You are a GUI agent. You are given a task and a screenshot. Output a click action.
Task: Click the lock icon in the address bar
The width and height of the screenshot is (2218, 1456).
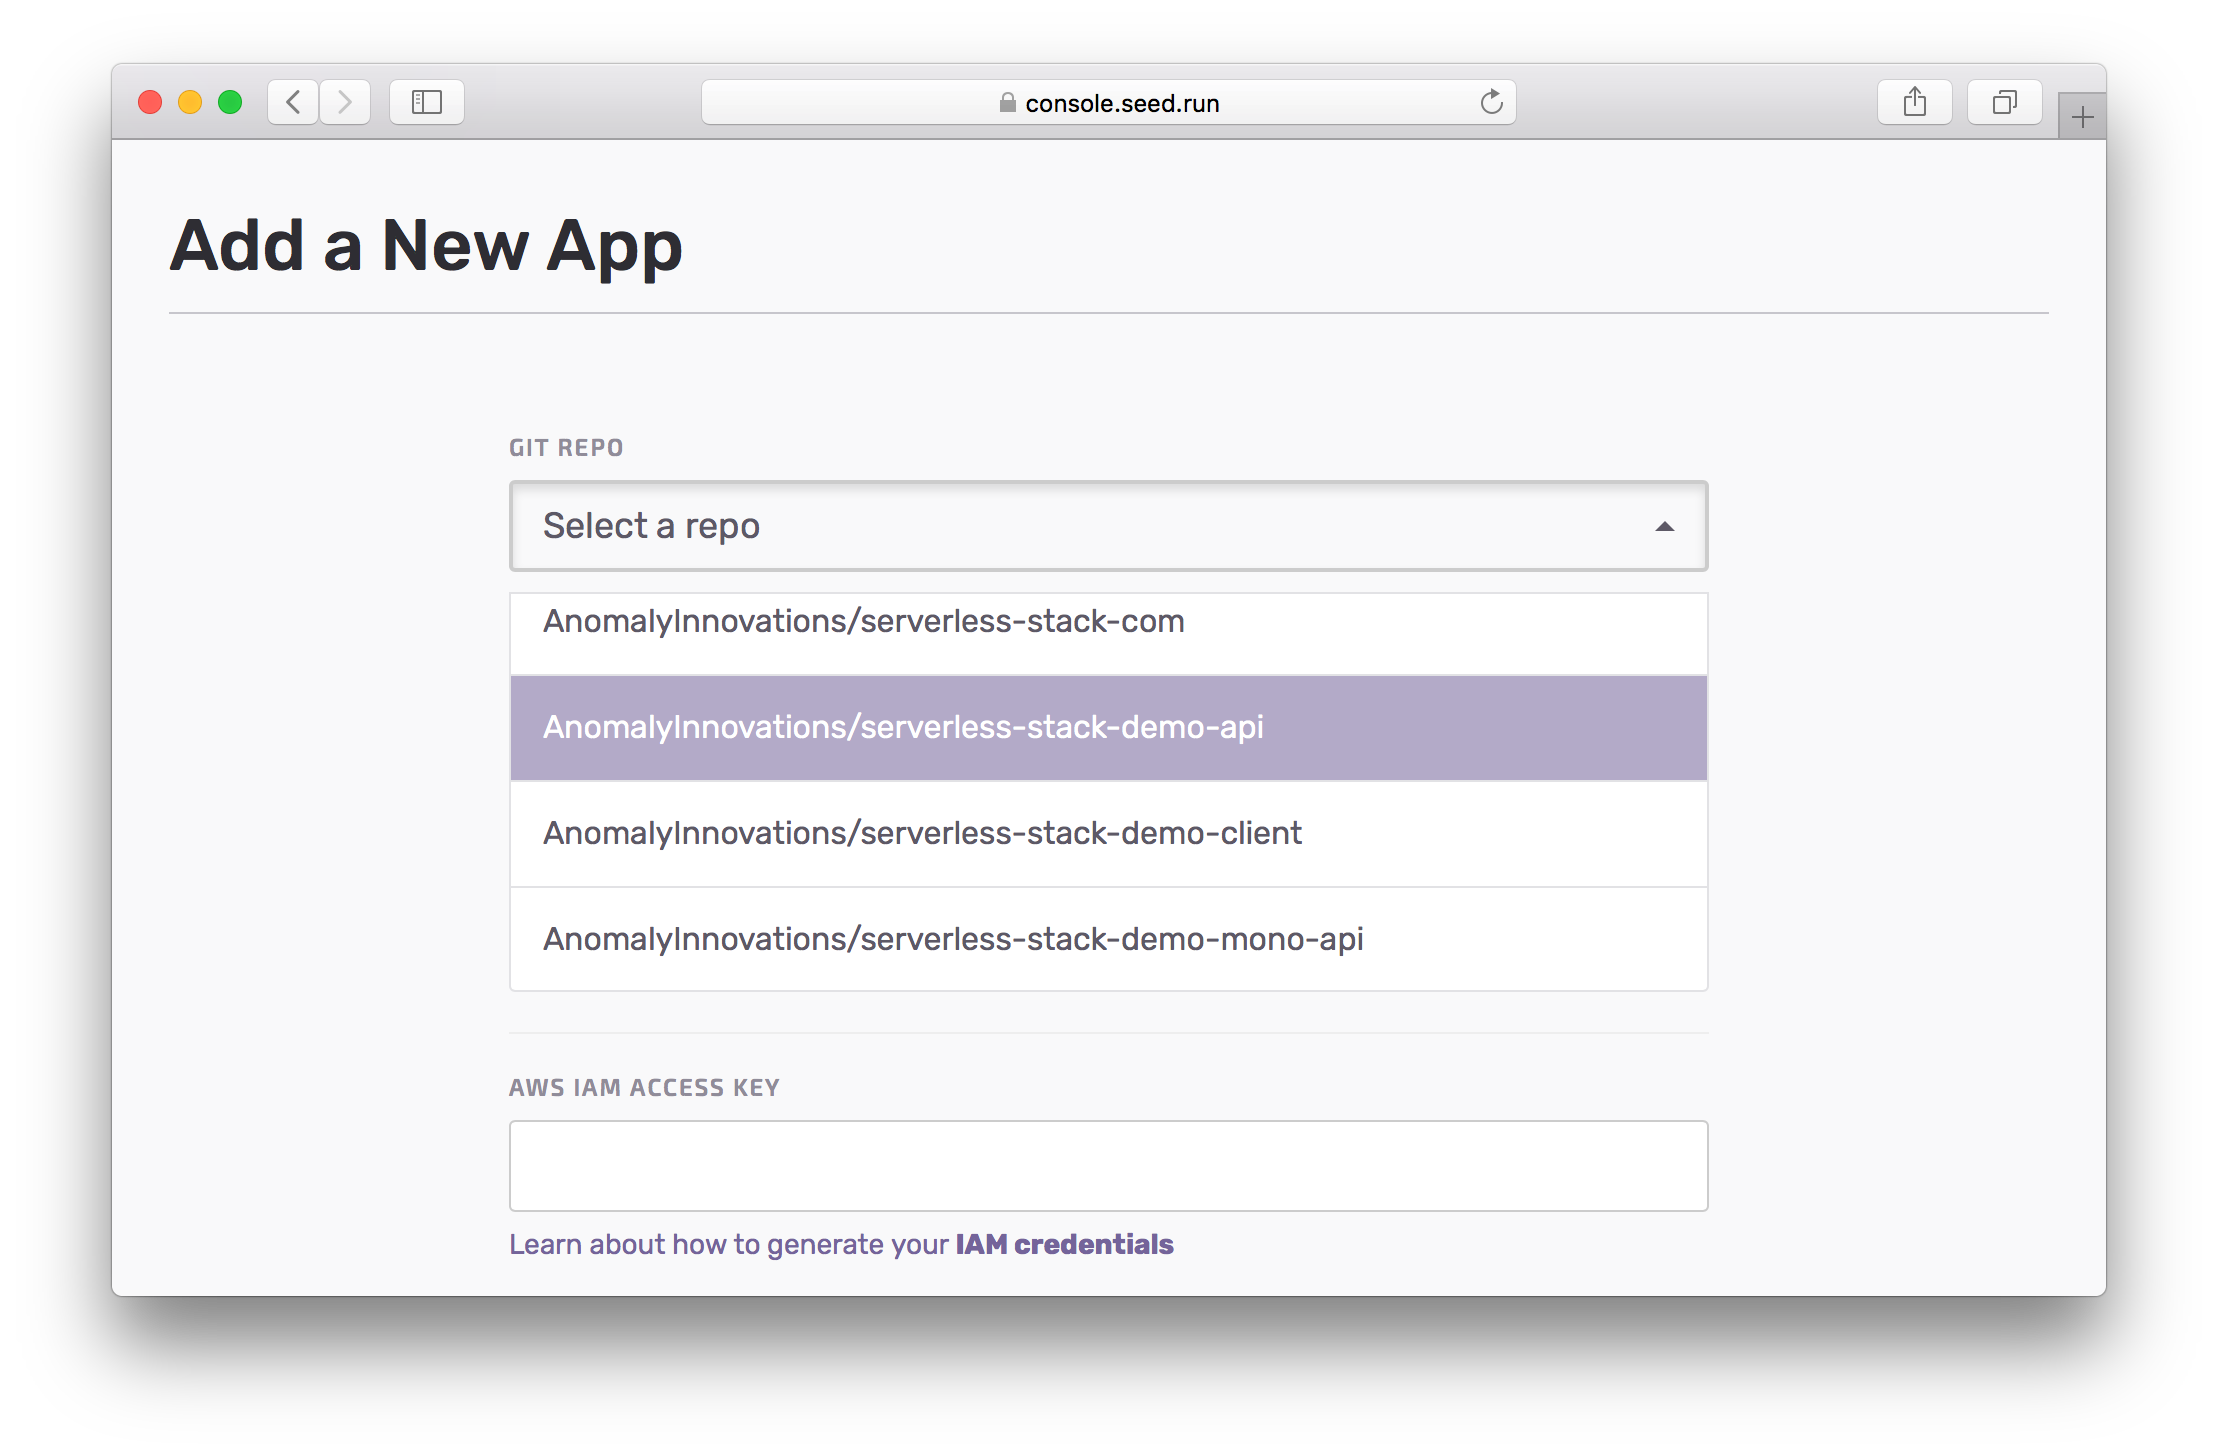click(x=1007, y=103)
